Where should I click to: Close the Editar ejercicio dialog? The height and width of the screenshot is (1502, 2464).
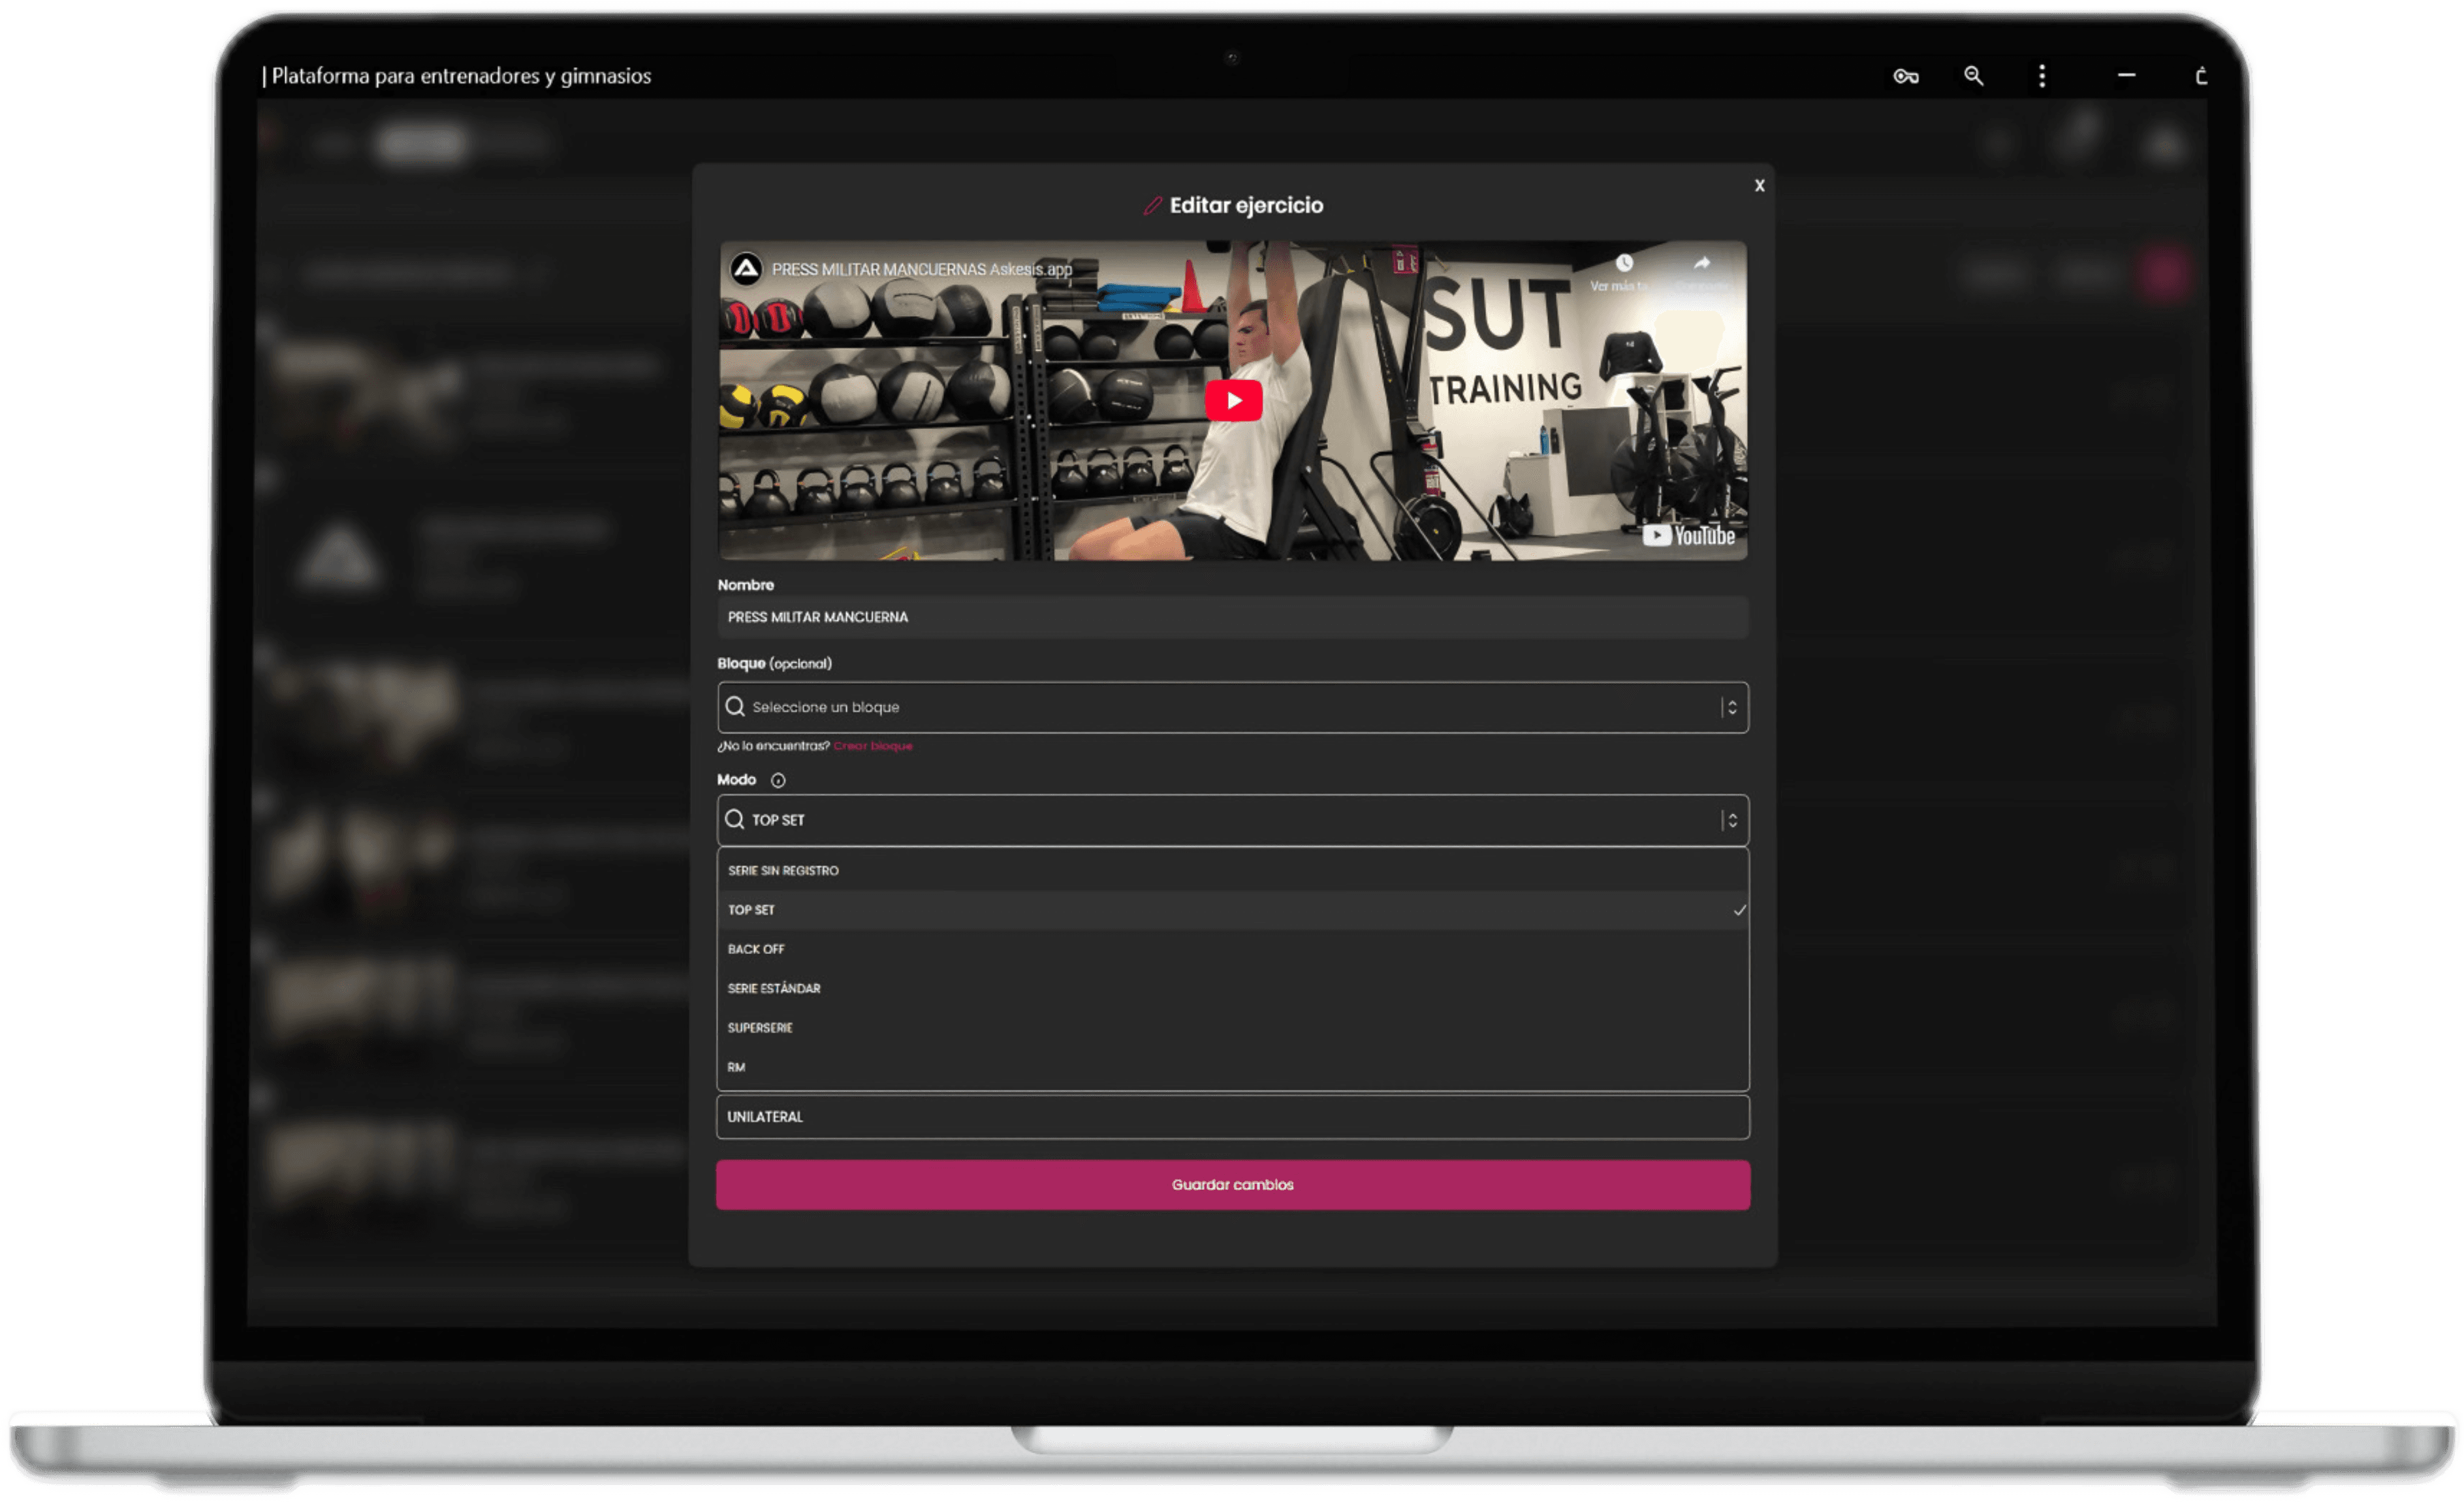click(x=1759, y=186)
